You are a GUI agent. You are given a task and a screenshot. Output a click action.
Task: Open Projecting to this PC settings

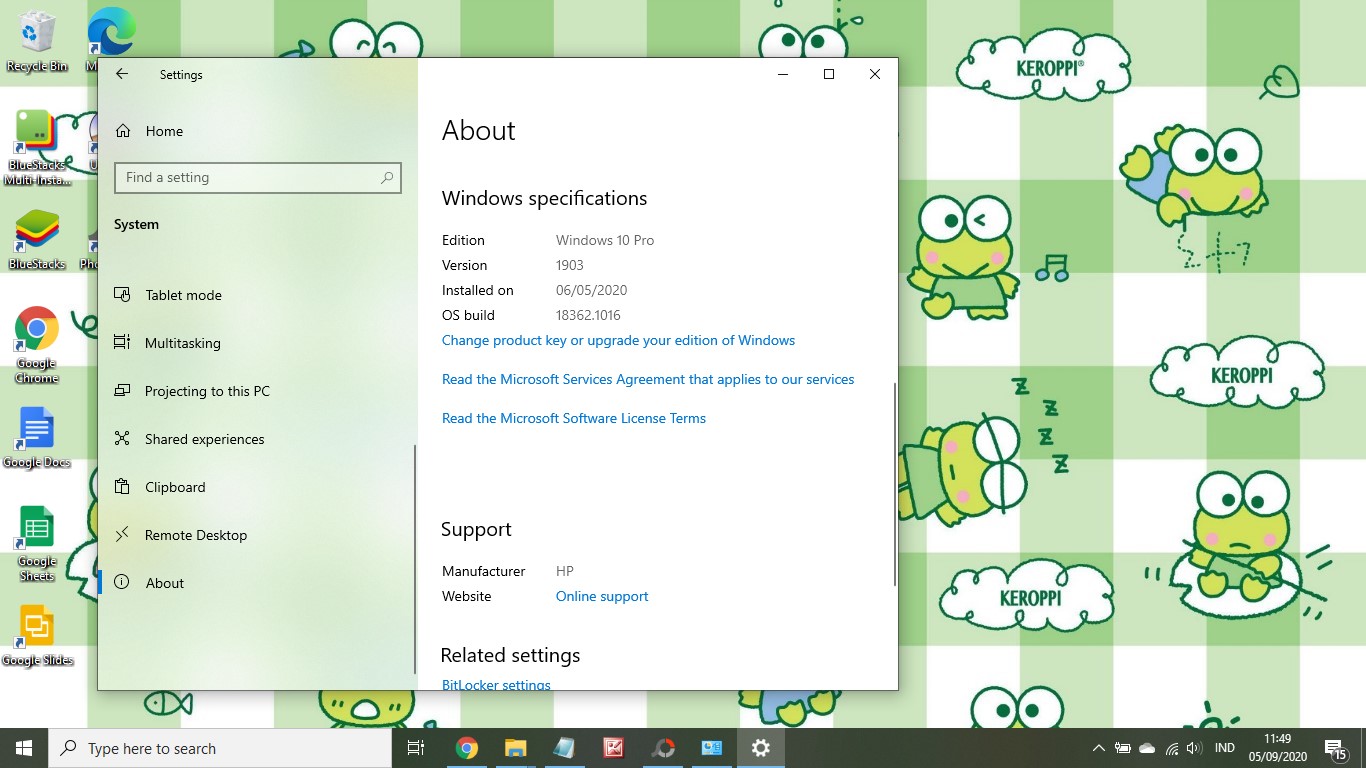[192, 391]
